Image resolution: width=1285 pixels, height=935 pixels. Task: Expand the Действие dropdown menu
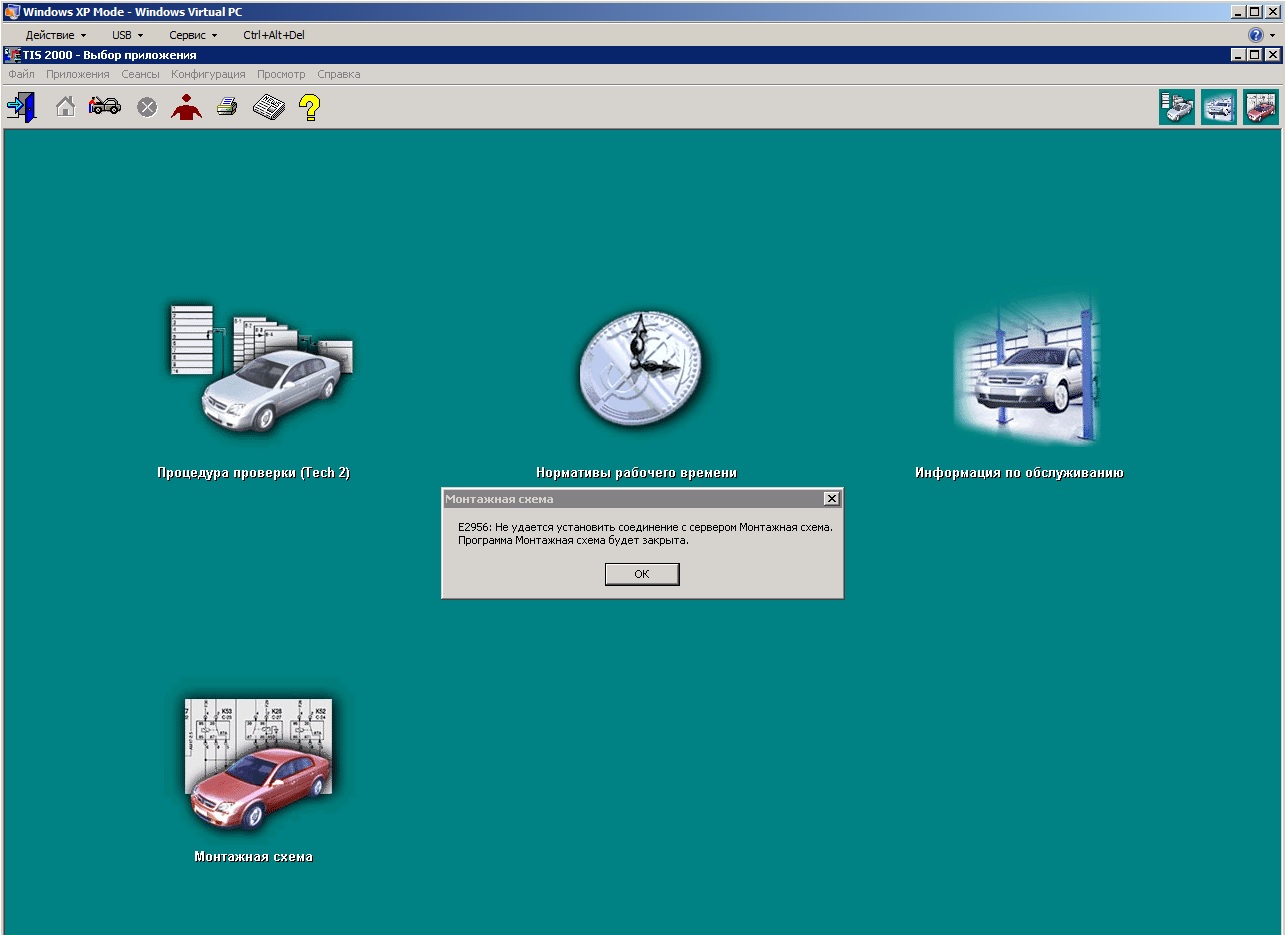55,35
